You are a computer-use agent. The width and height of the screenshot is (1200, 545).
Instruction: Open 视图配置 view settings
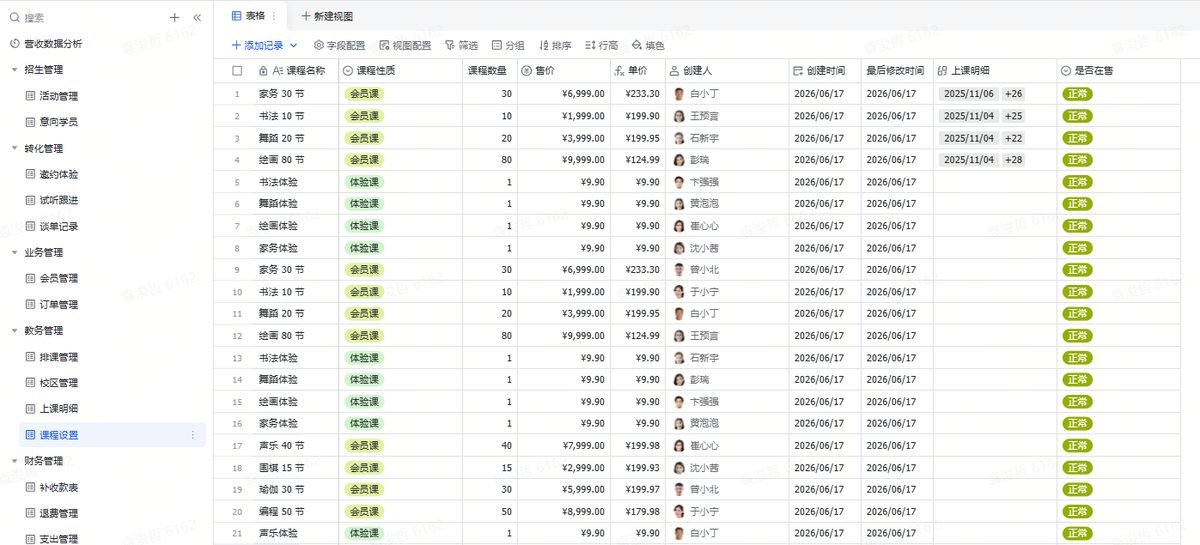[405, 45]
